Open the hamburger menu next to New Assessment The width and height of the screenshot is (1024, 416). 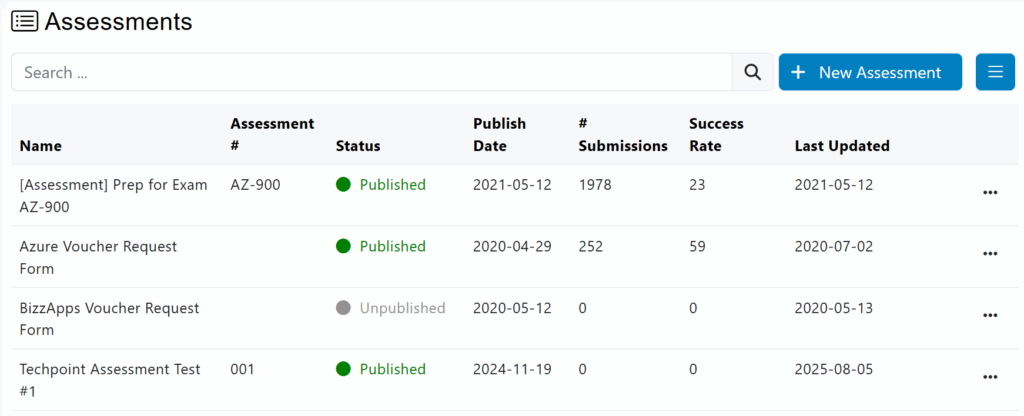coord(994,72)
